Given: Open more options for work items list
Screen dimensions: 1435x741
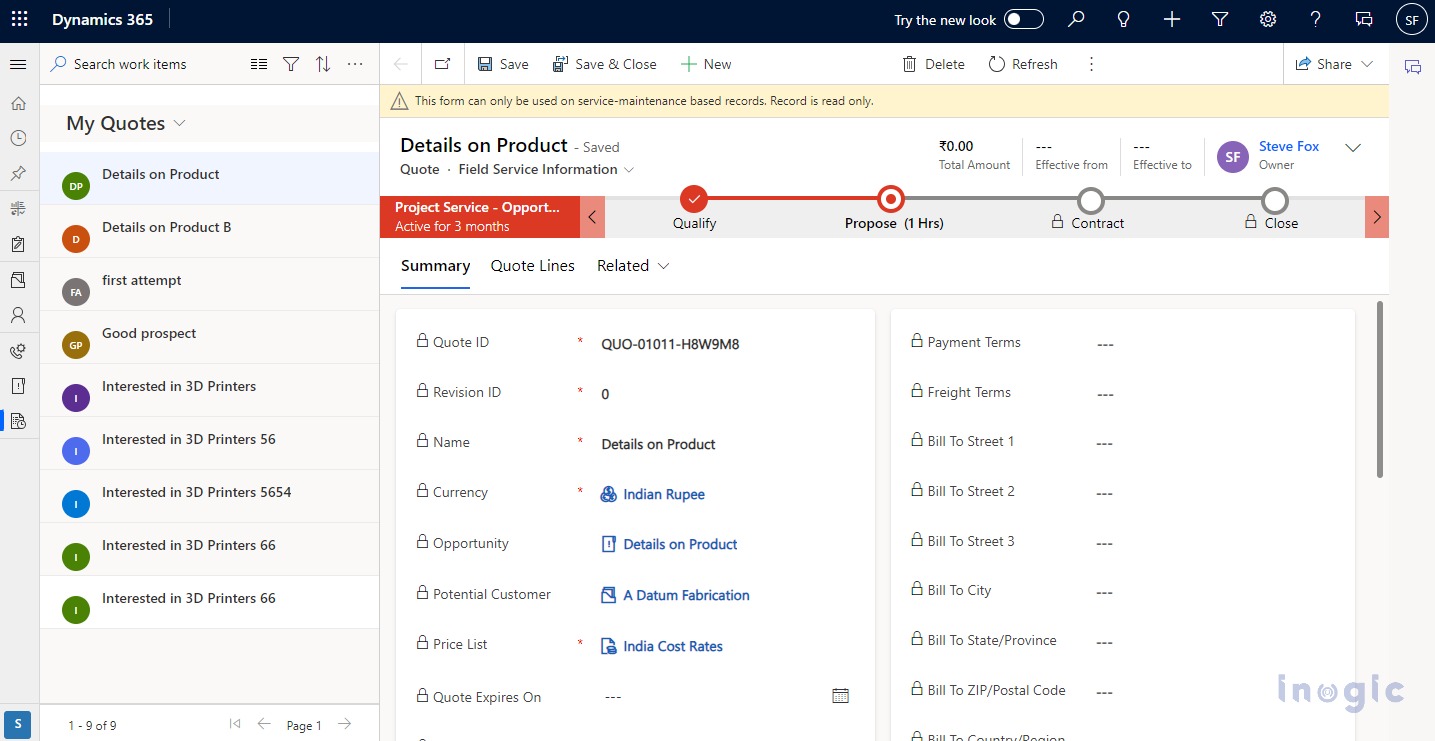Looking at the screenshot, I should pos(355,64).
